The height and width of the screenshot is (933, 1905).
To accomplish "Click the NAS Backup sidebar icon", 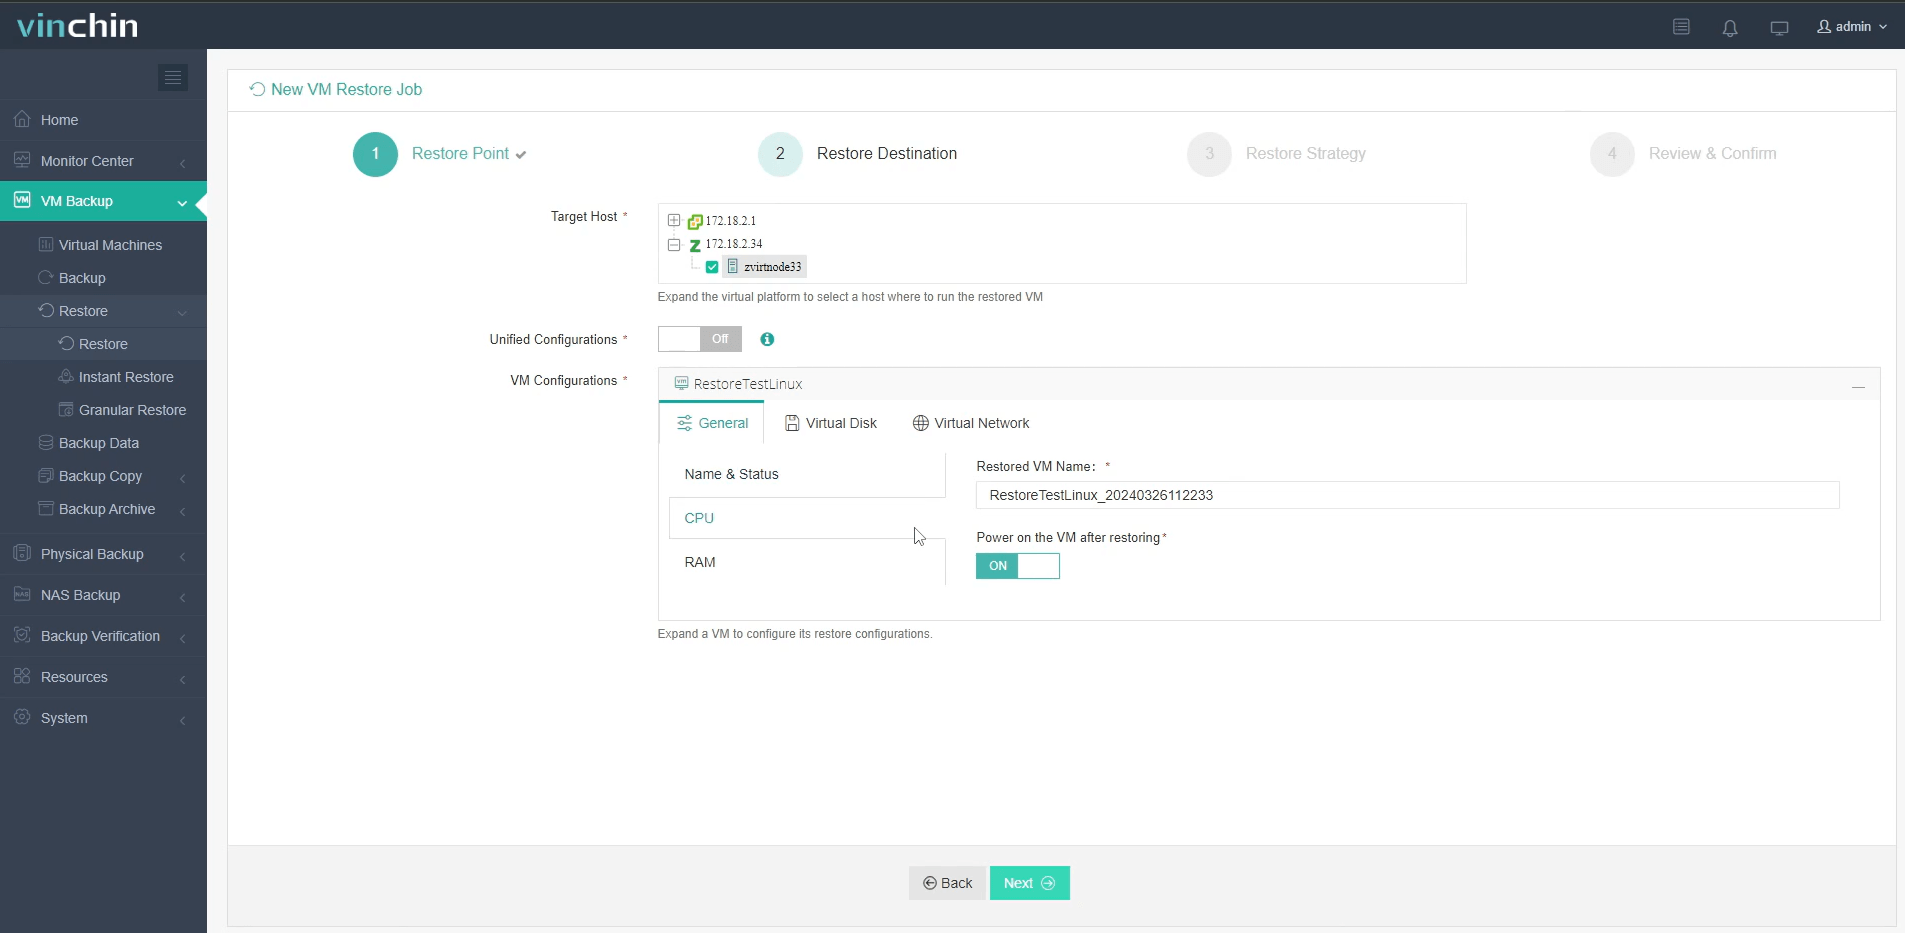I will tap(22, 595).
